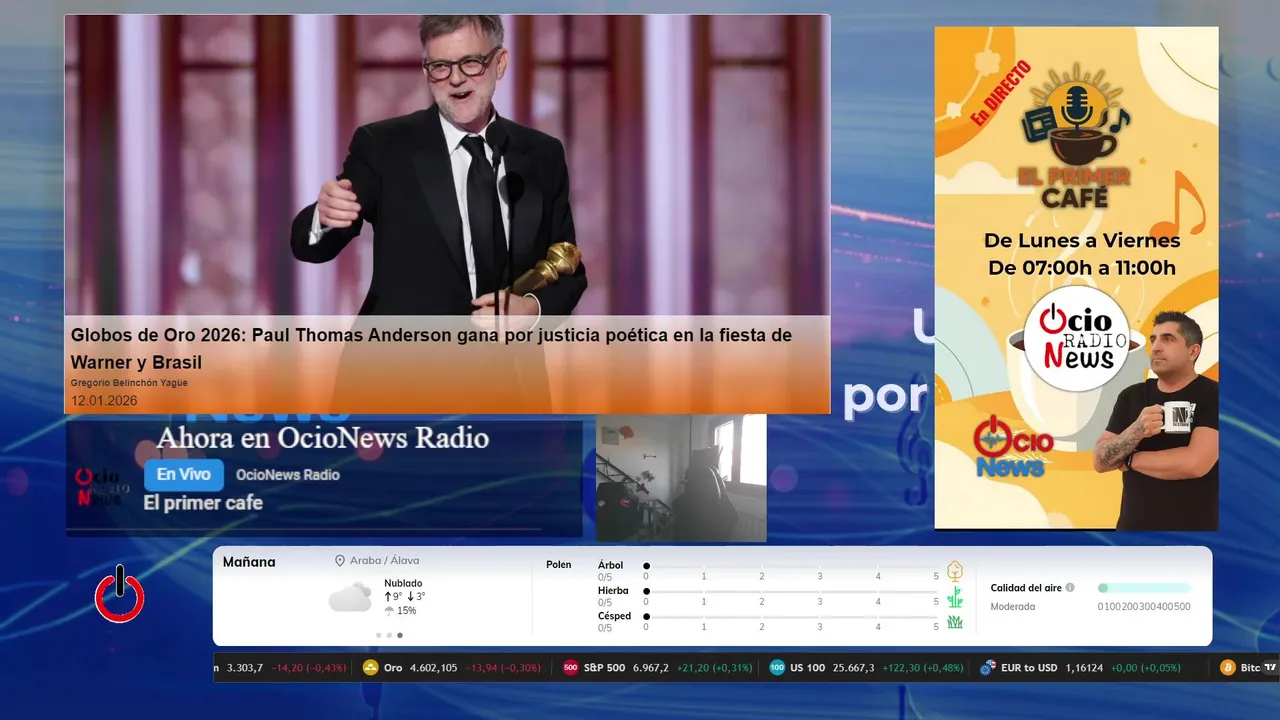Click the S&P 500 ticker name

[x=604, y=668]
